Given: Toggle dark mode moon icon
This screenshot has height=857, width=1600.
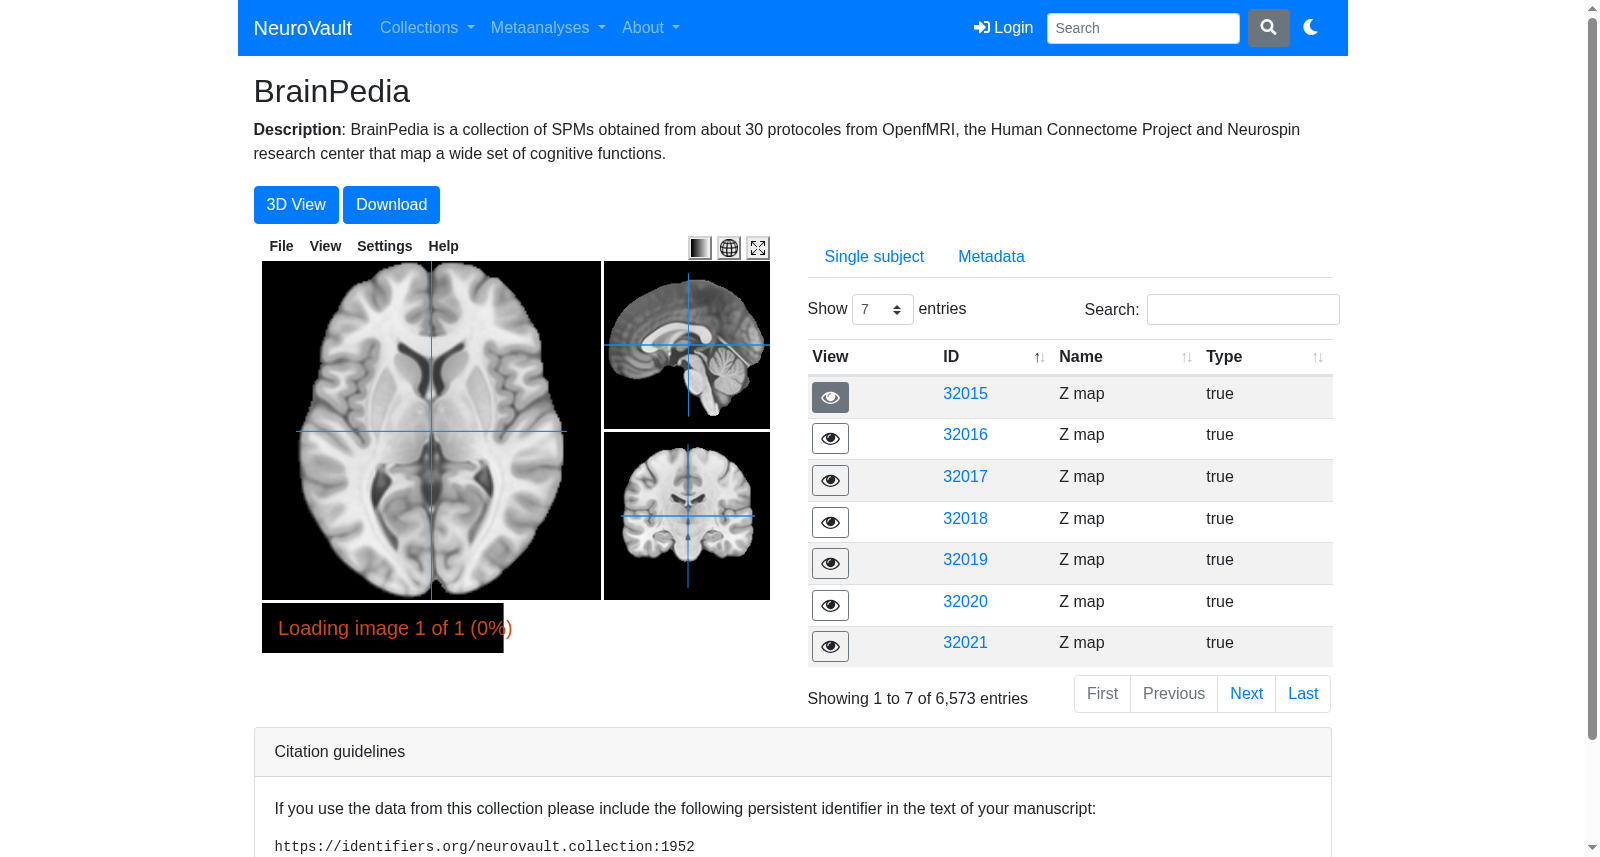Looking at the screenshot, I should (1311, 28).
